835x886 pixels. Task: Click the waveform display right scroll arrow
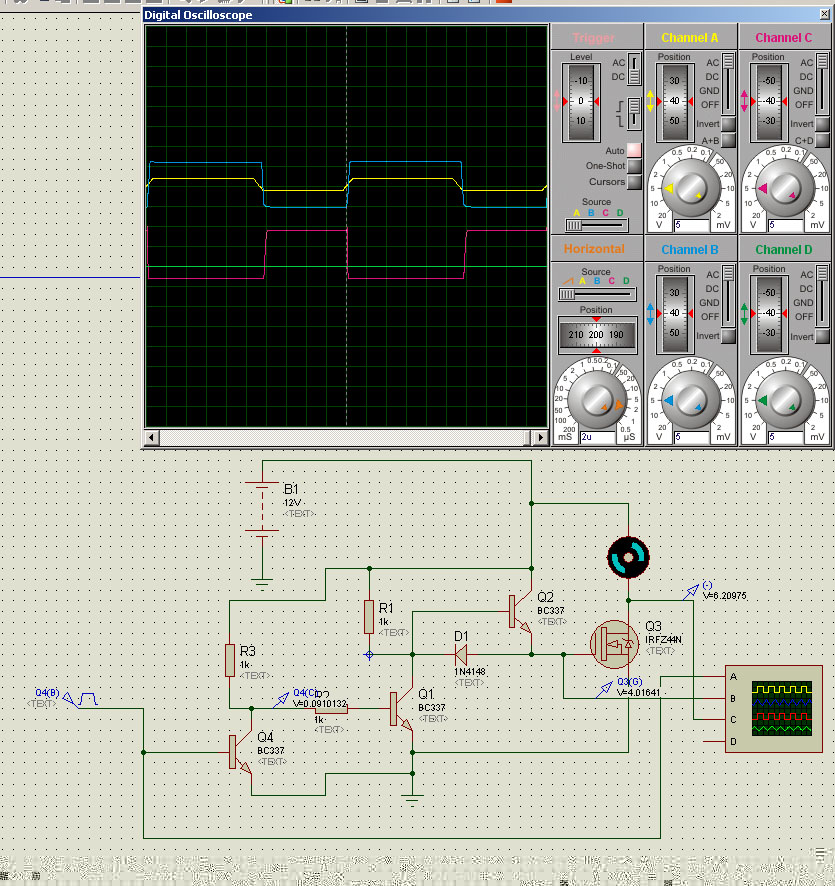[540, 438]
